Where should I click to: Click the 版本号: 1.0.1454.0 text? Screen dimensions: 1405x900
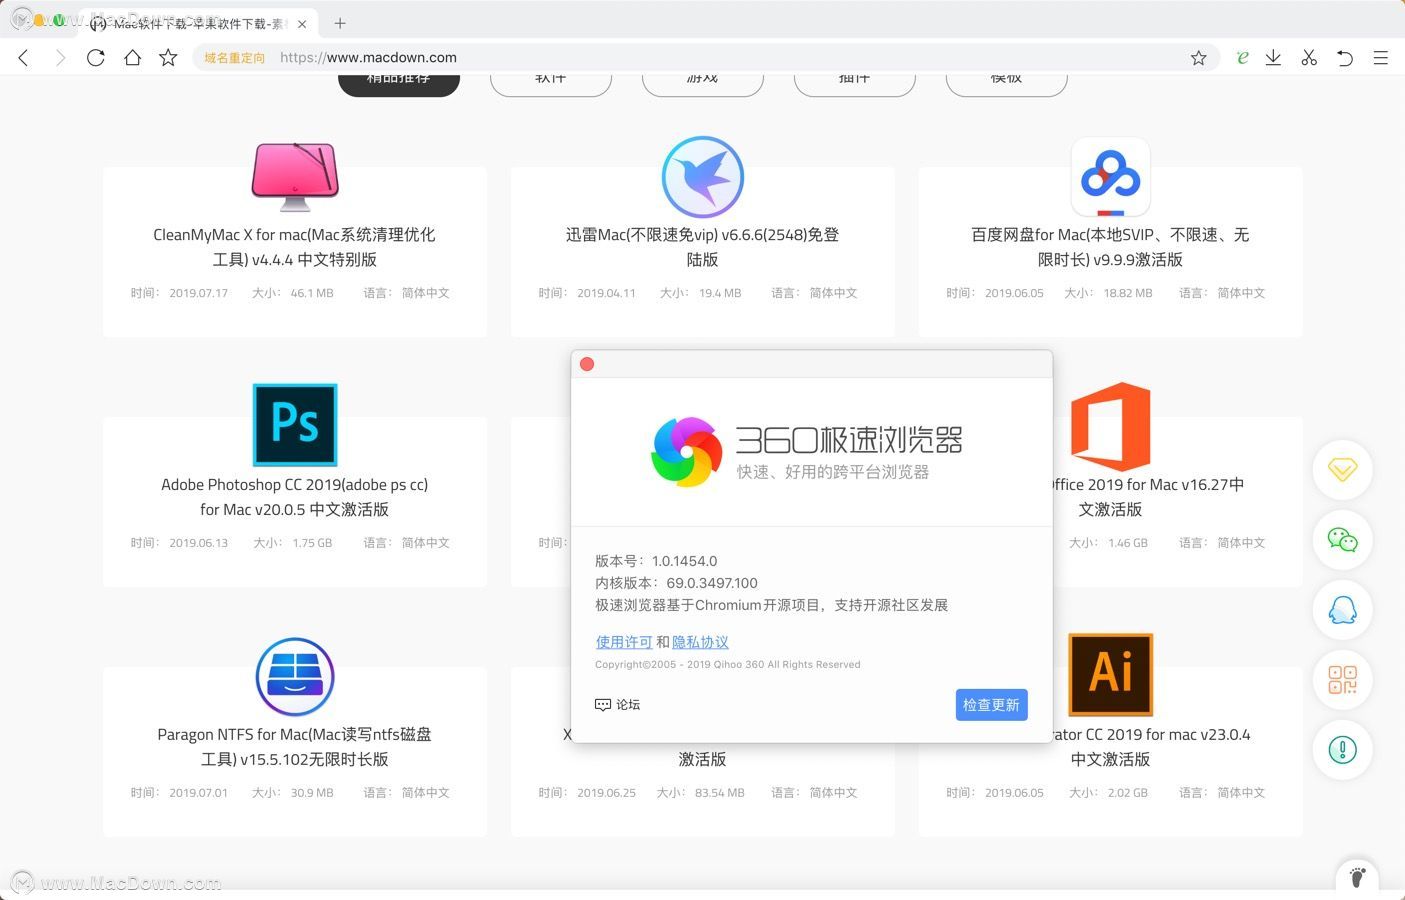point(656,561)
